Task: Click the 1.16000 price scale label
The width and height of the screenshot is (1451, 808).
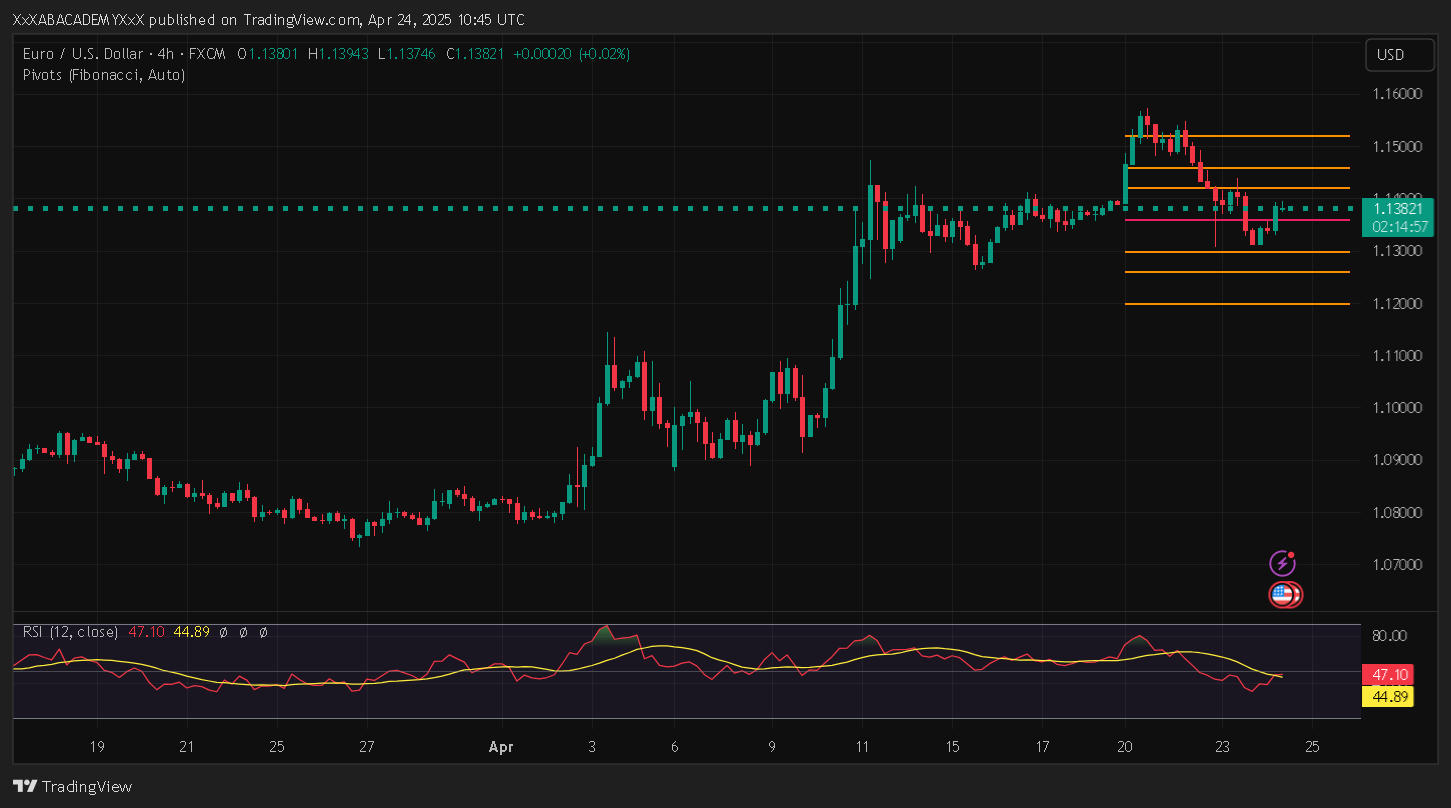Action: click(1395, 94)
